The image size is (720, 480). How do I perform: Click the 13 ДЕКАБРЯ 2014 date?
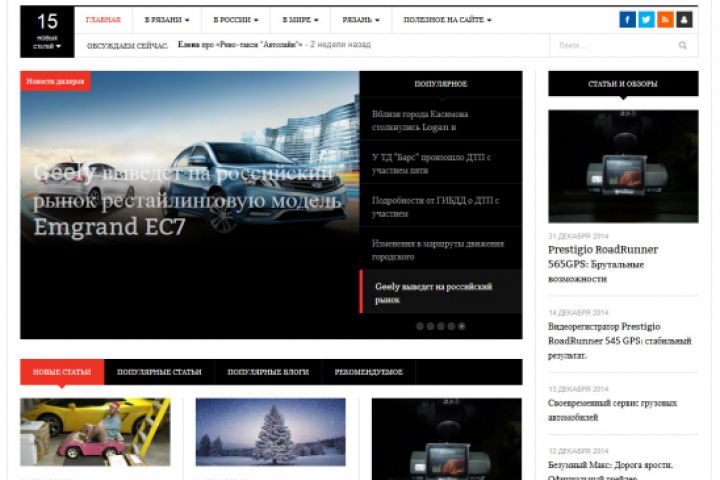(x=578, y=389)
